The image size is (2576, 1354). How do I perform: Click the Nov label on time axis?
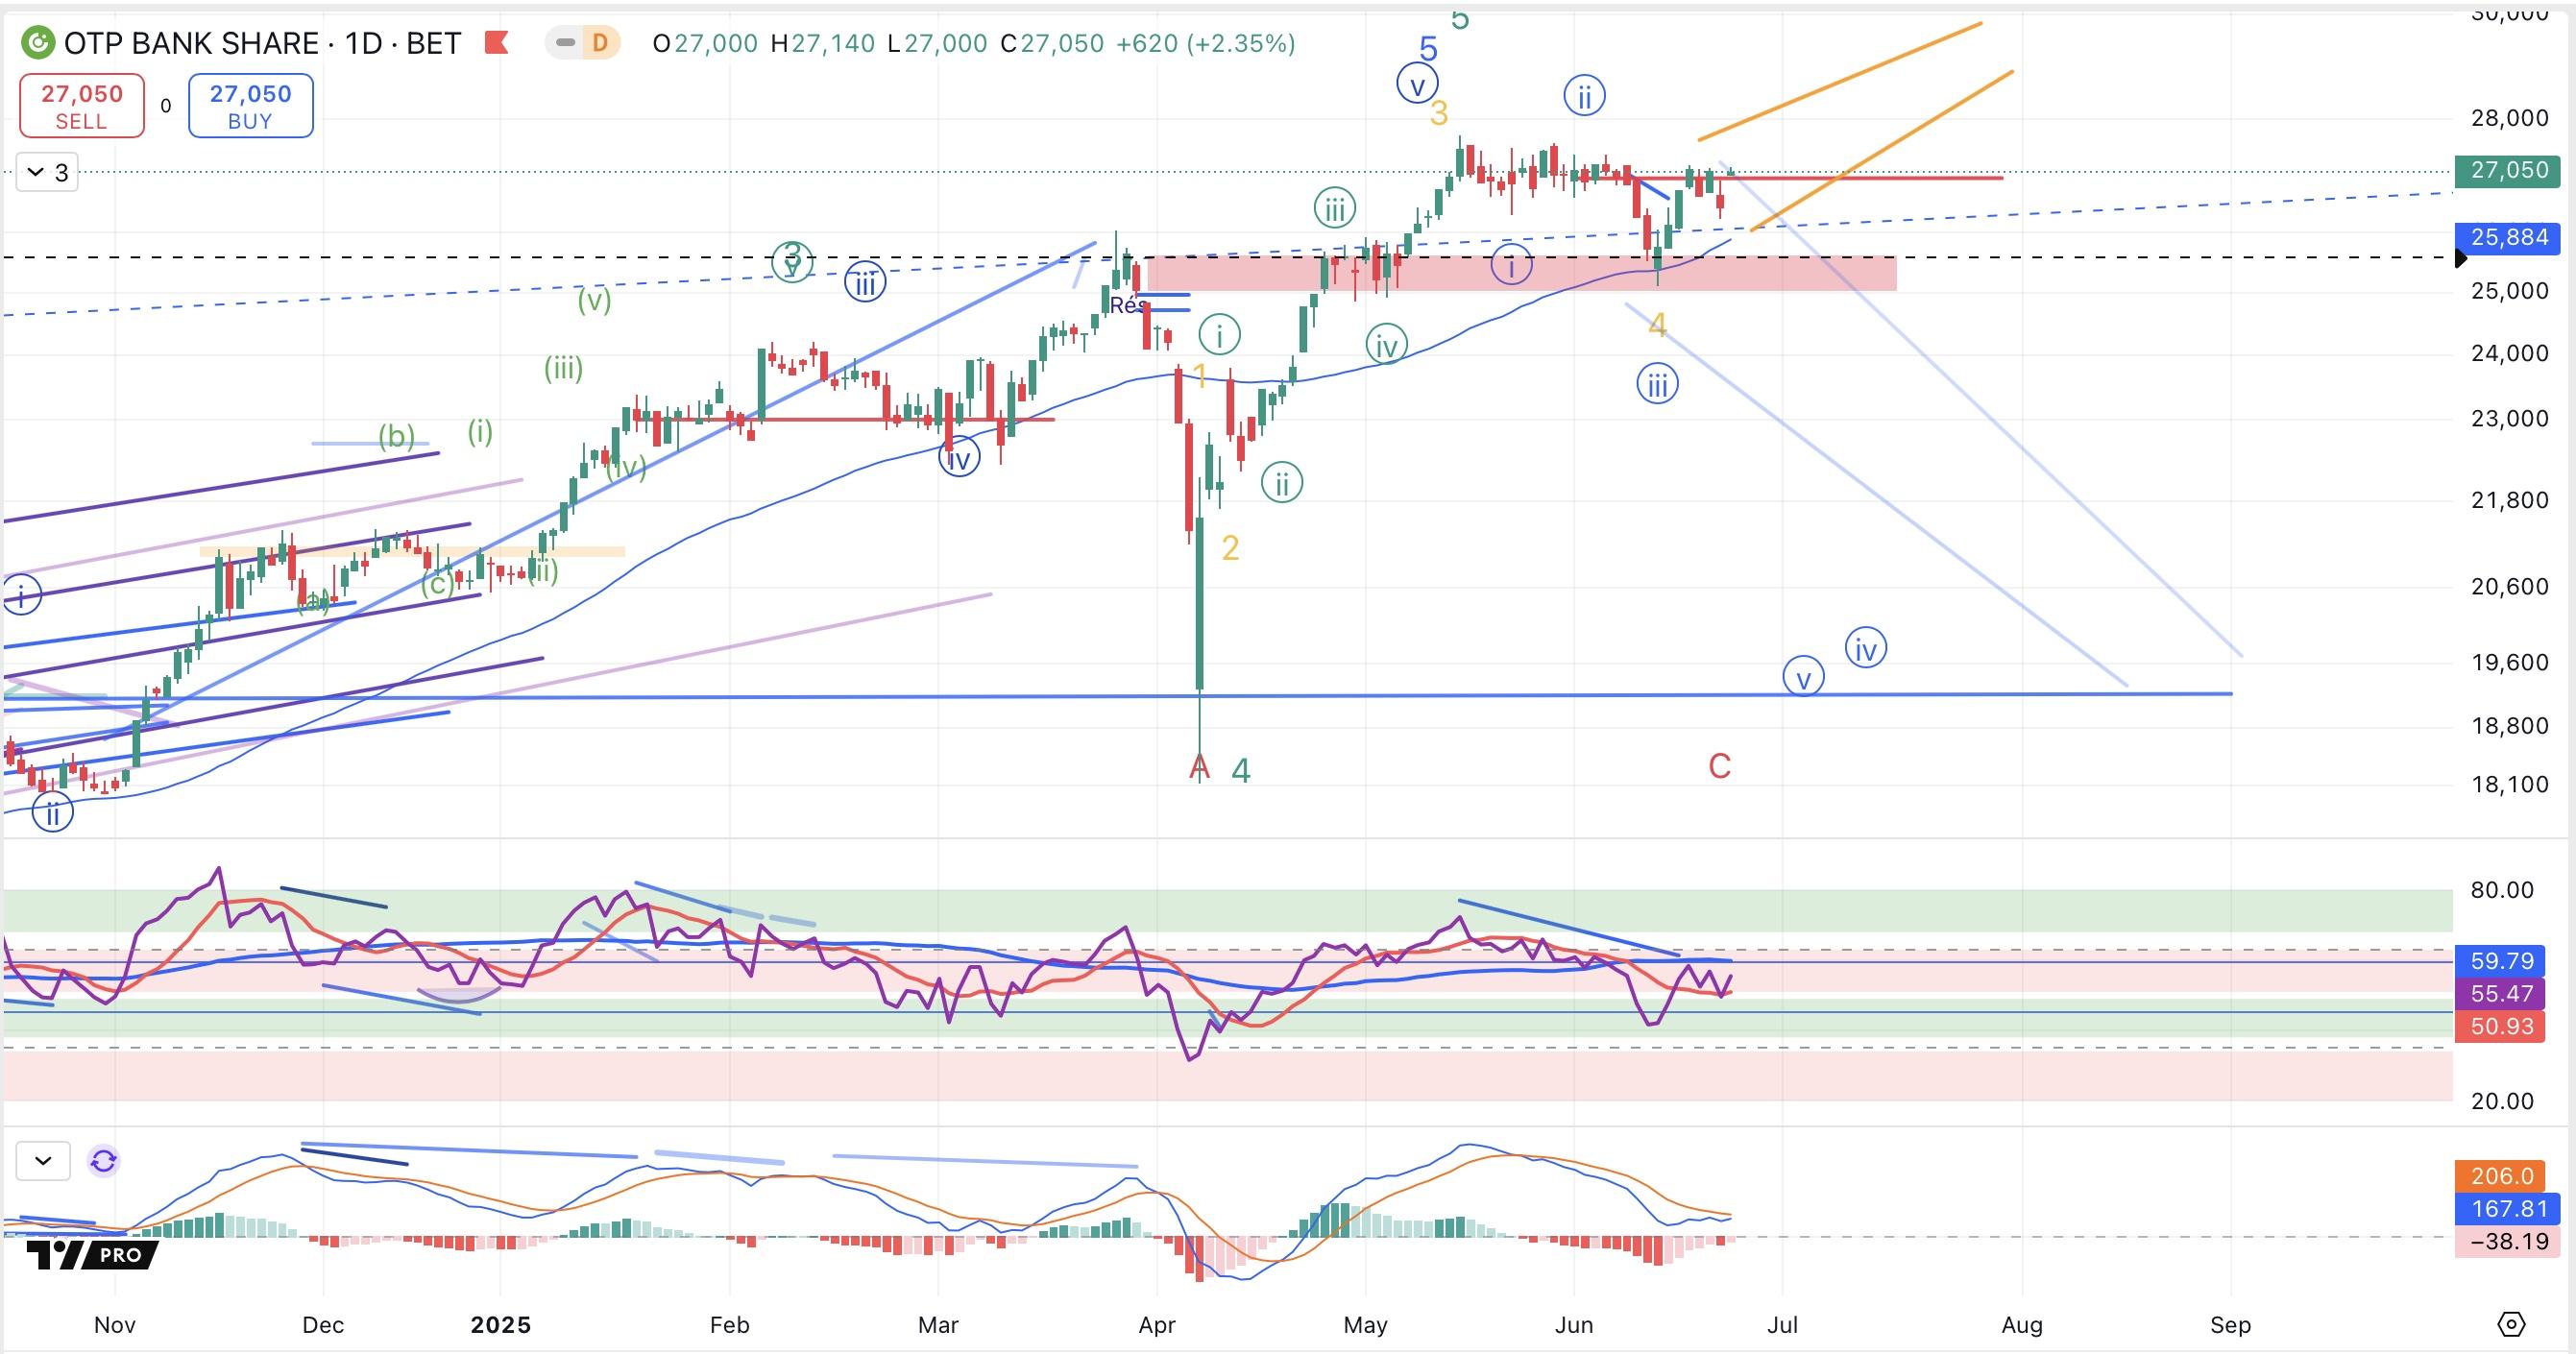coord(114,1325)
